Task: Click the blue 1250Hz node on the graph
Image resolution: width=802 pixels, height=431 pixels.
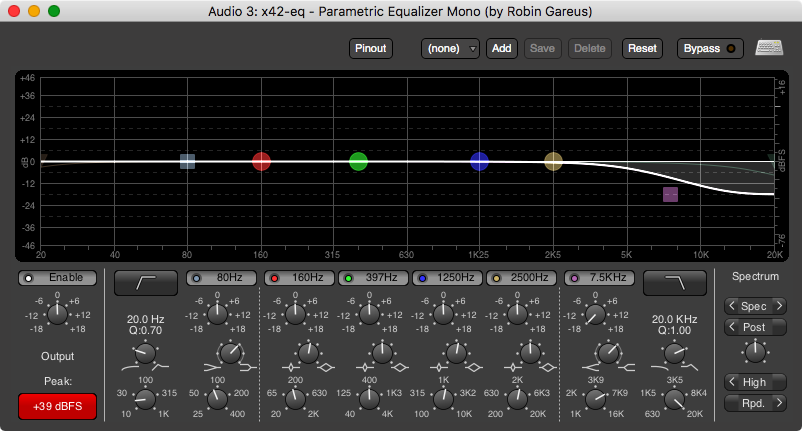Action: pyautogui.click(x=479, y=161)
